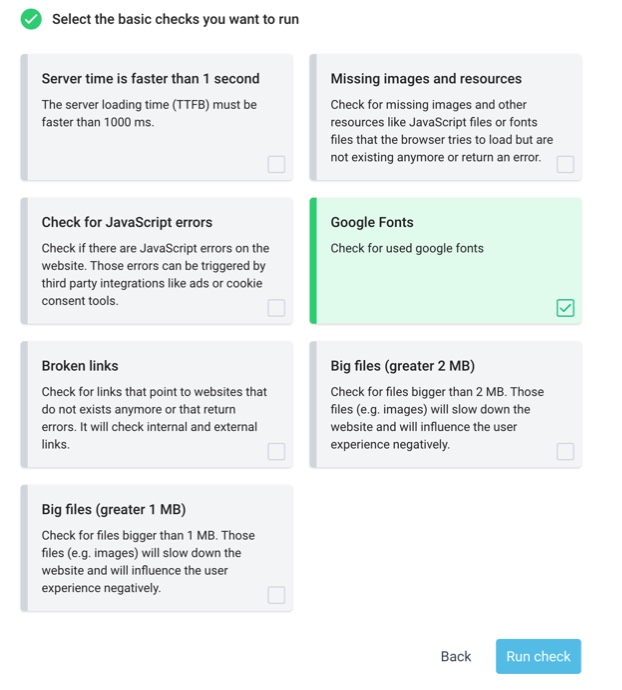Select the Check for JavaScript errors card title
The image size is (622, 690).
tap(127, 222)
